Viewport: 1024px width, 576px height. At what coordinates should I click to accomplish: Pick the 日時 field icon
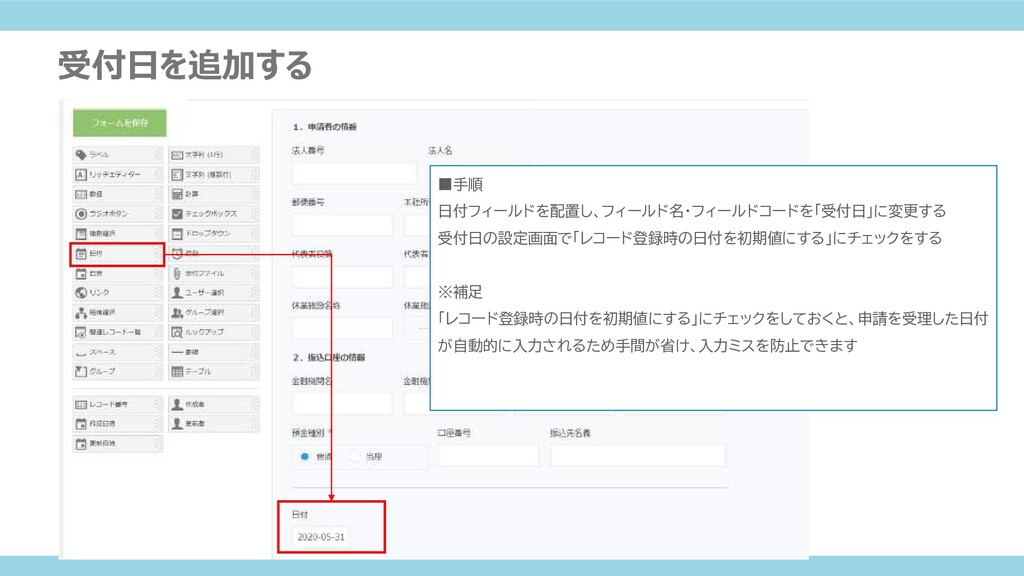(x=81, y=273)
